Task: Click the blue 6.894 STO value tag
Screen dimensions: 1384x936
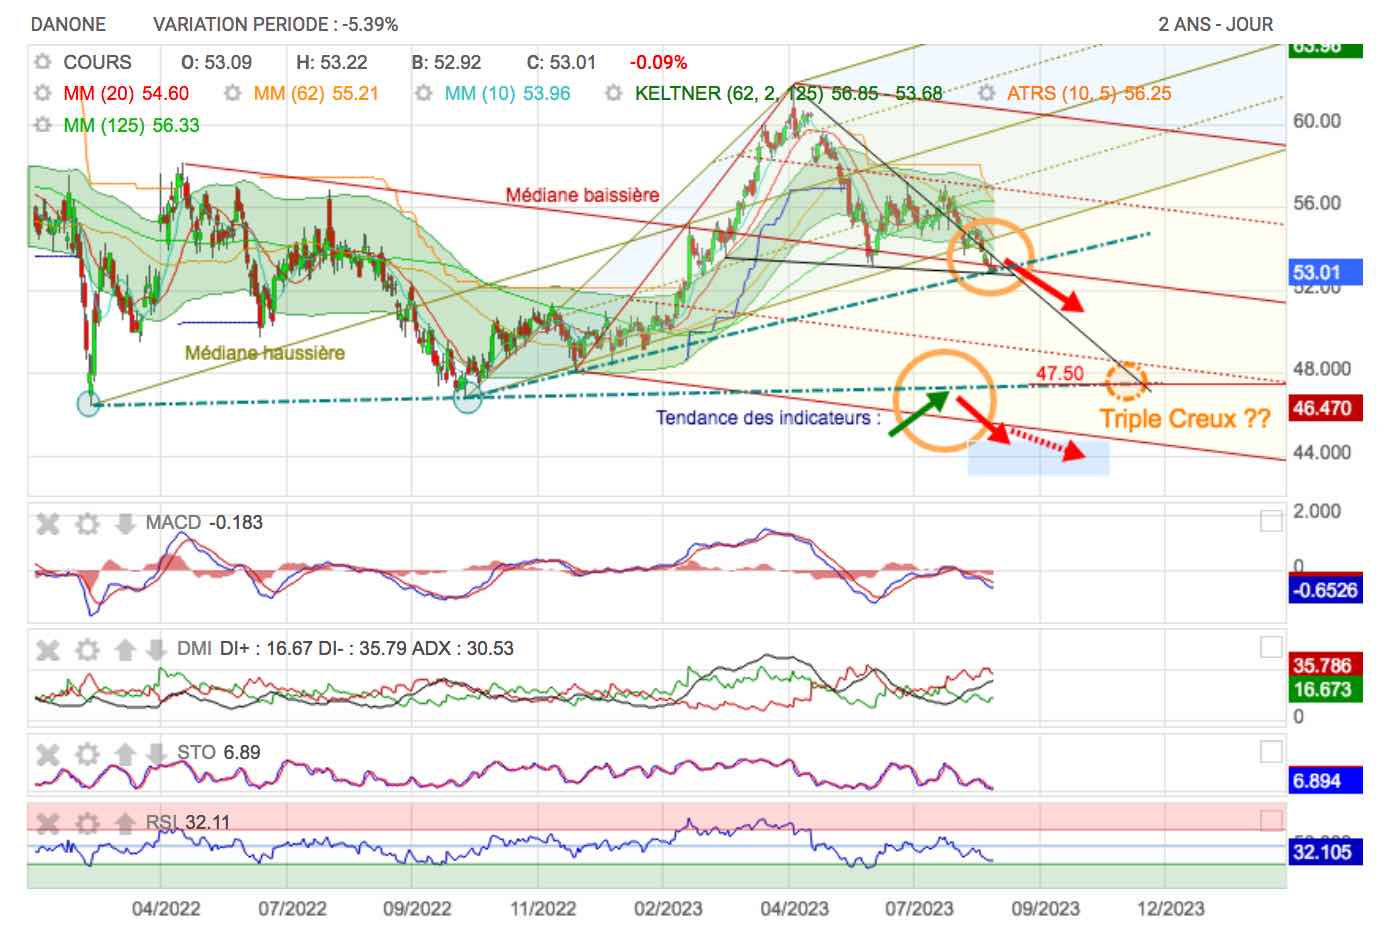Action: (x=1324, y=781)
